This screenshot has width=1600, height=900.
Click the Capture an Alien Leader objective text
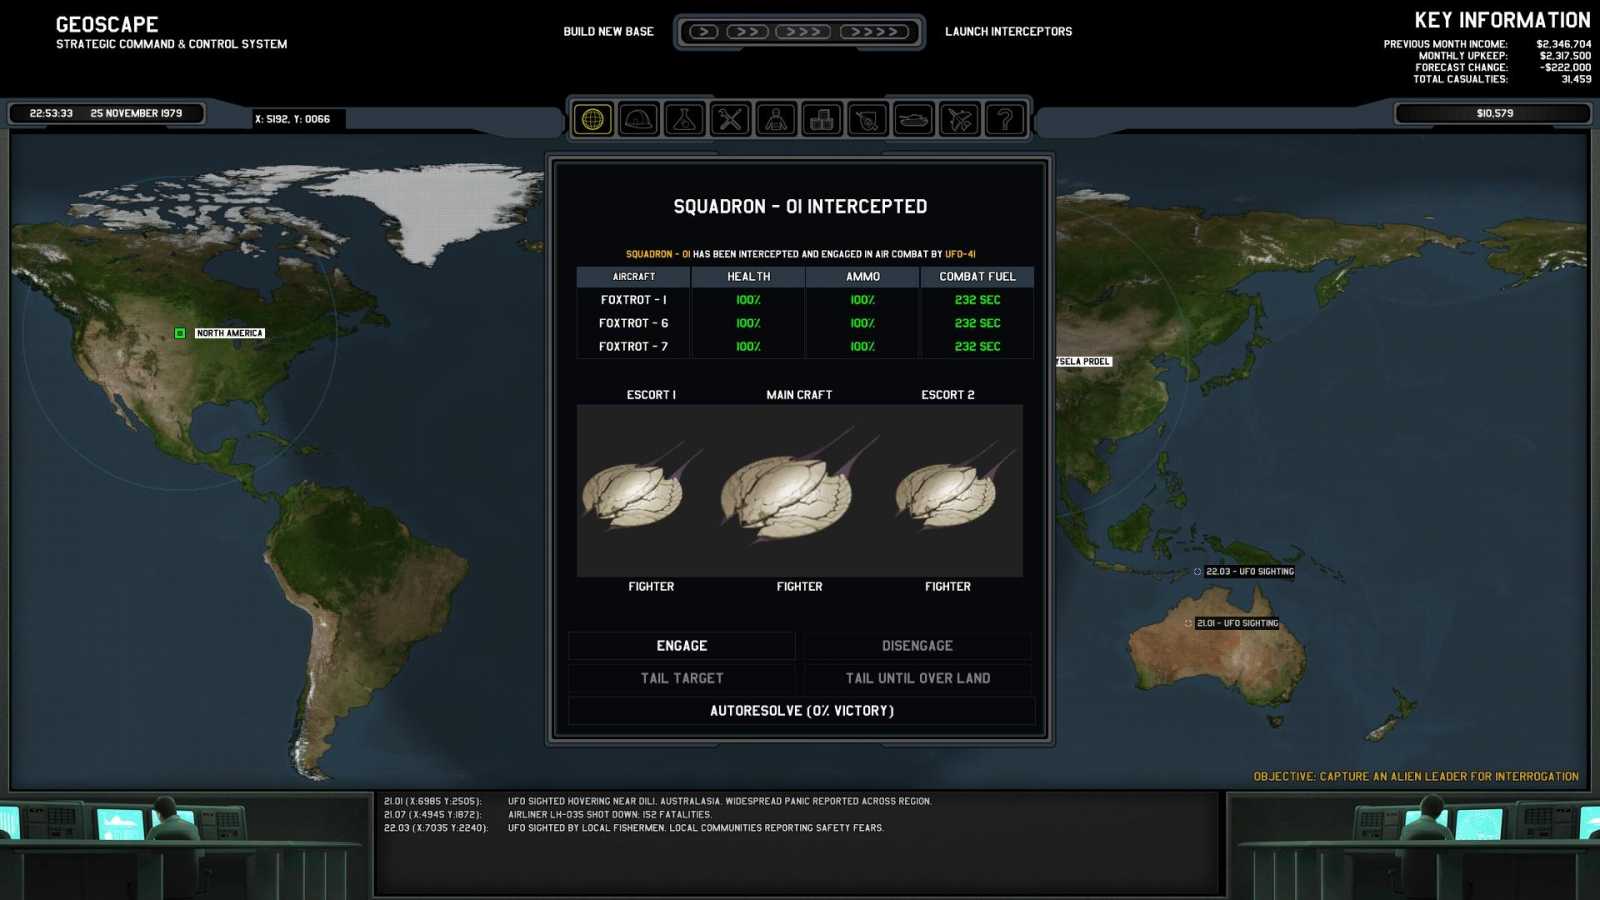pyautogui.click(x=1416, y=776)
